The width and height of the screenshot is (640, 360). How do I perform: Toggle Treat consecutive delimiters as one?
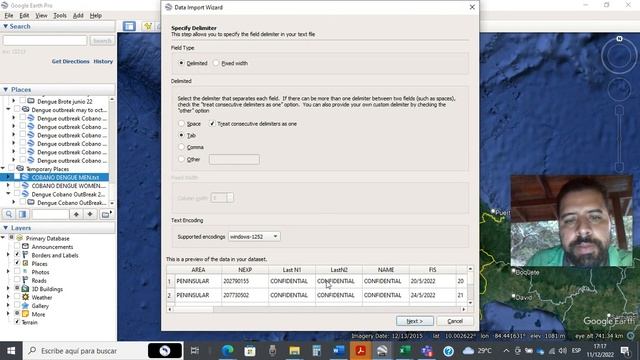click(x=212, y=123)
